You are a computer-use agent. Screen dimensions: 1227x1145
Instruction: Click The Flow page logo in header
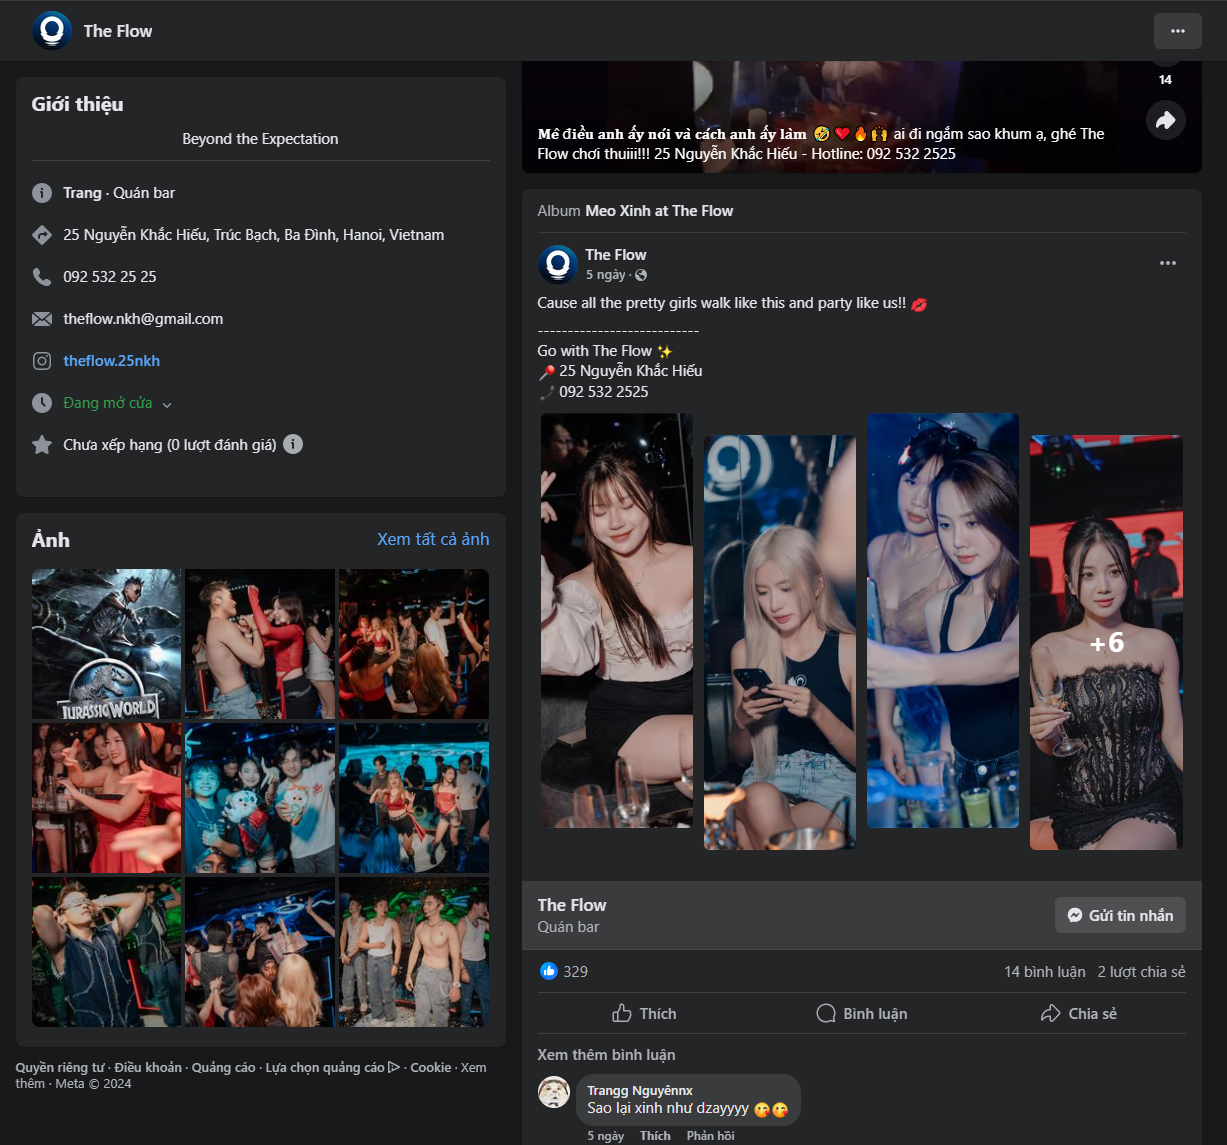pos(52,31)
